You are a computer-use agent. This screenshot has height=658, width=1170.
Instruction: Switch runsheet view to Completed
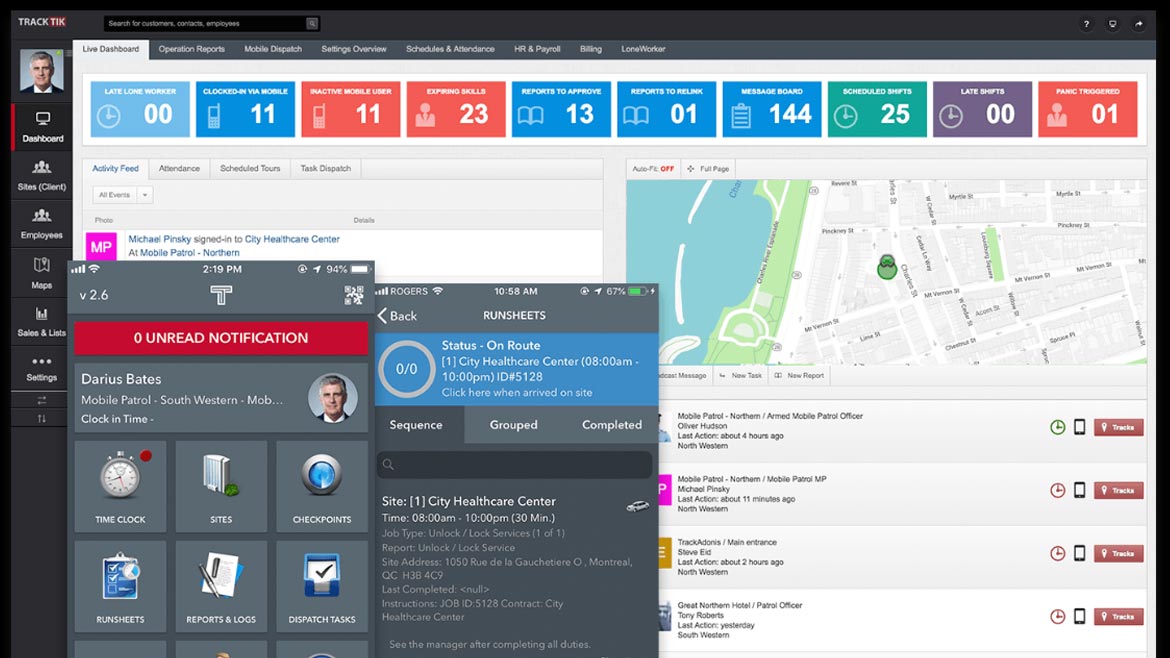[x=611, y=425]
